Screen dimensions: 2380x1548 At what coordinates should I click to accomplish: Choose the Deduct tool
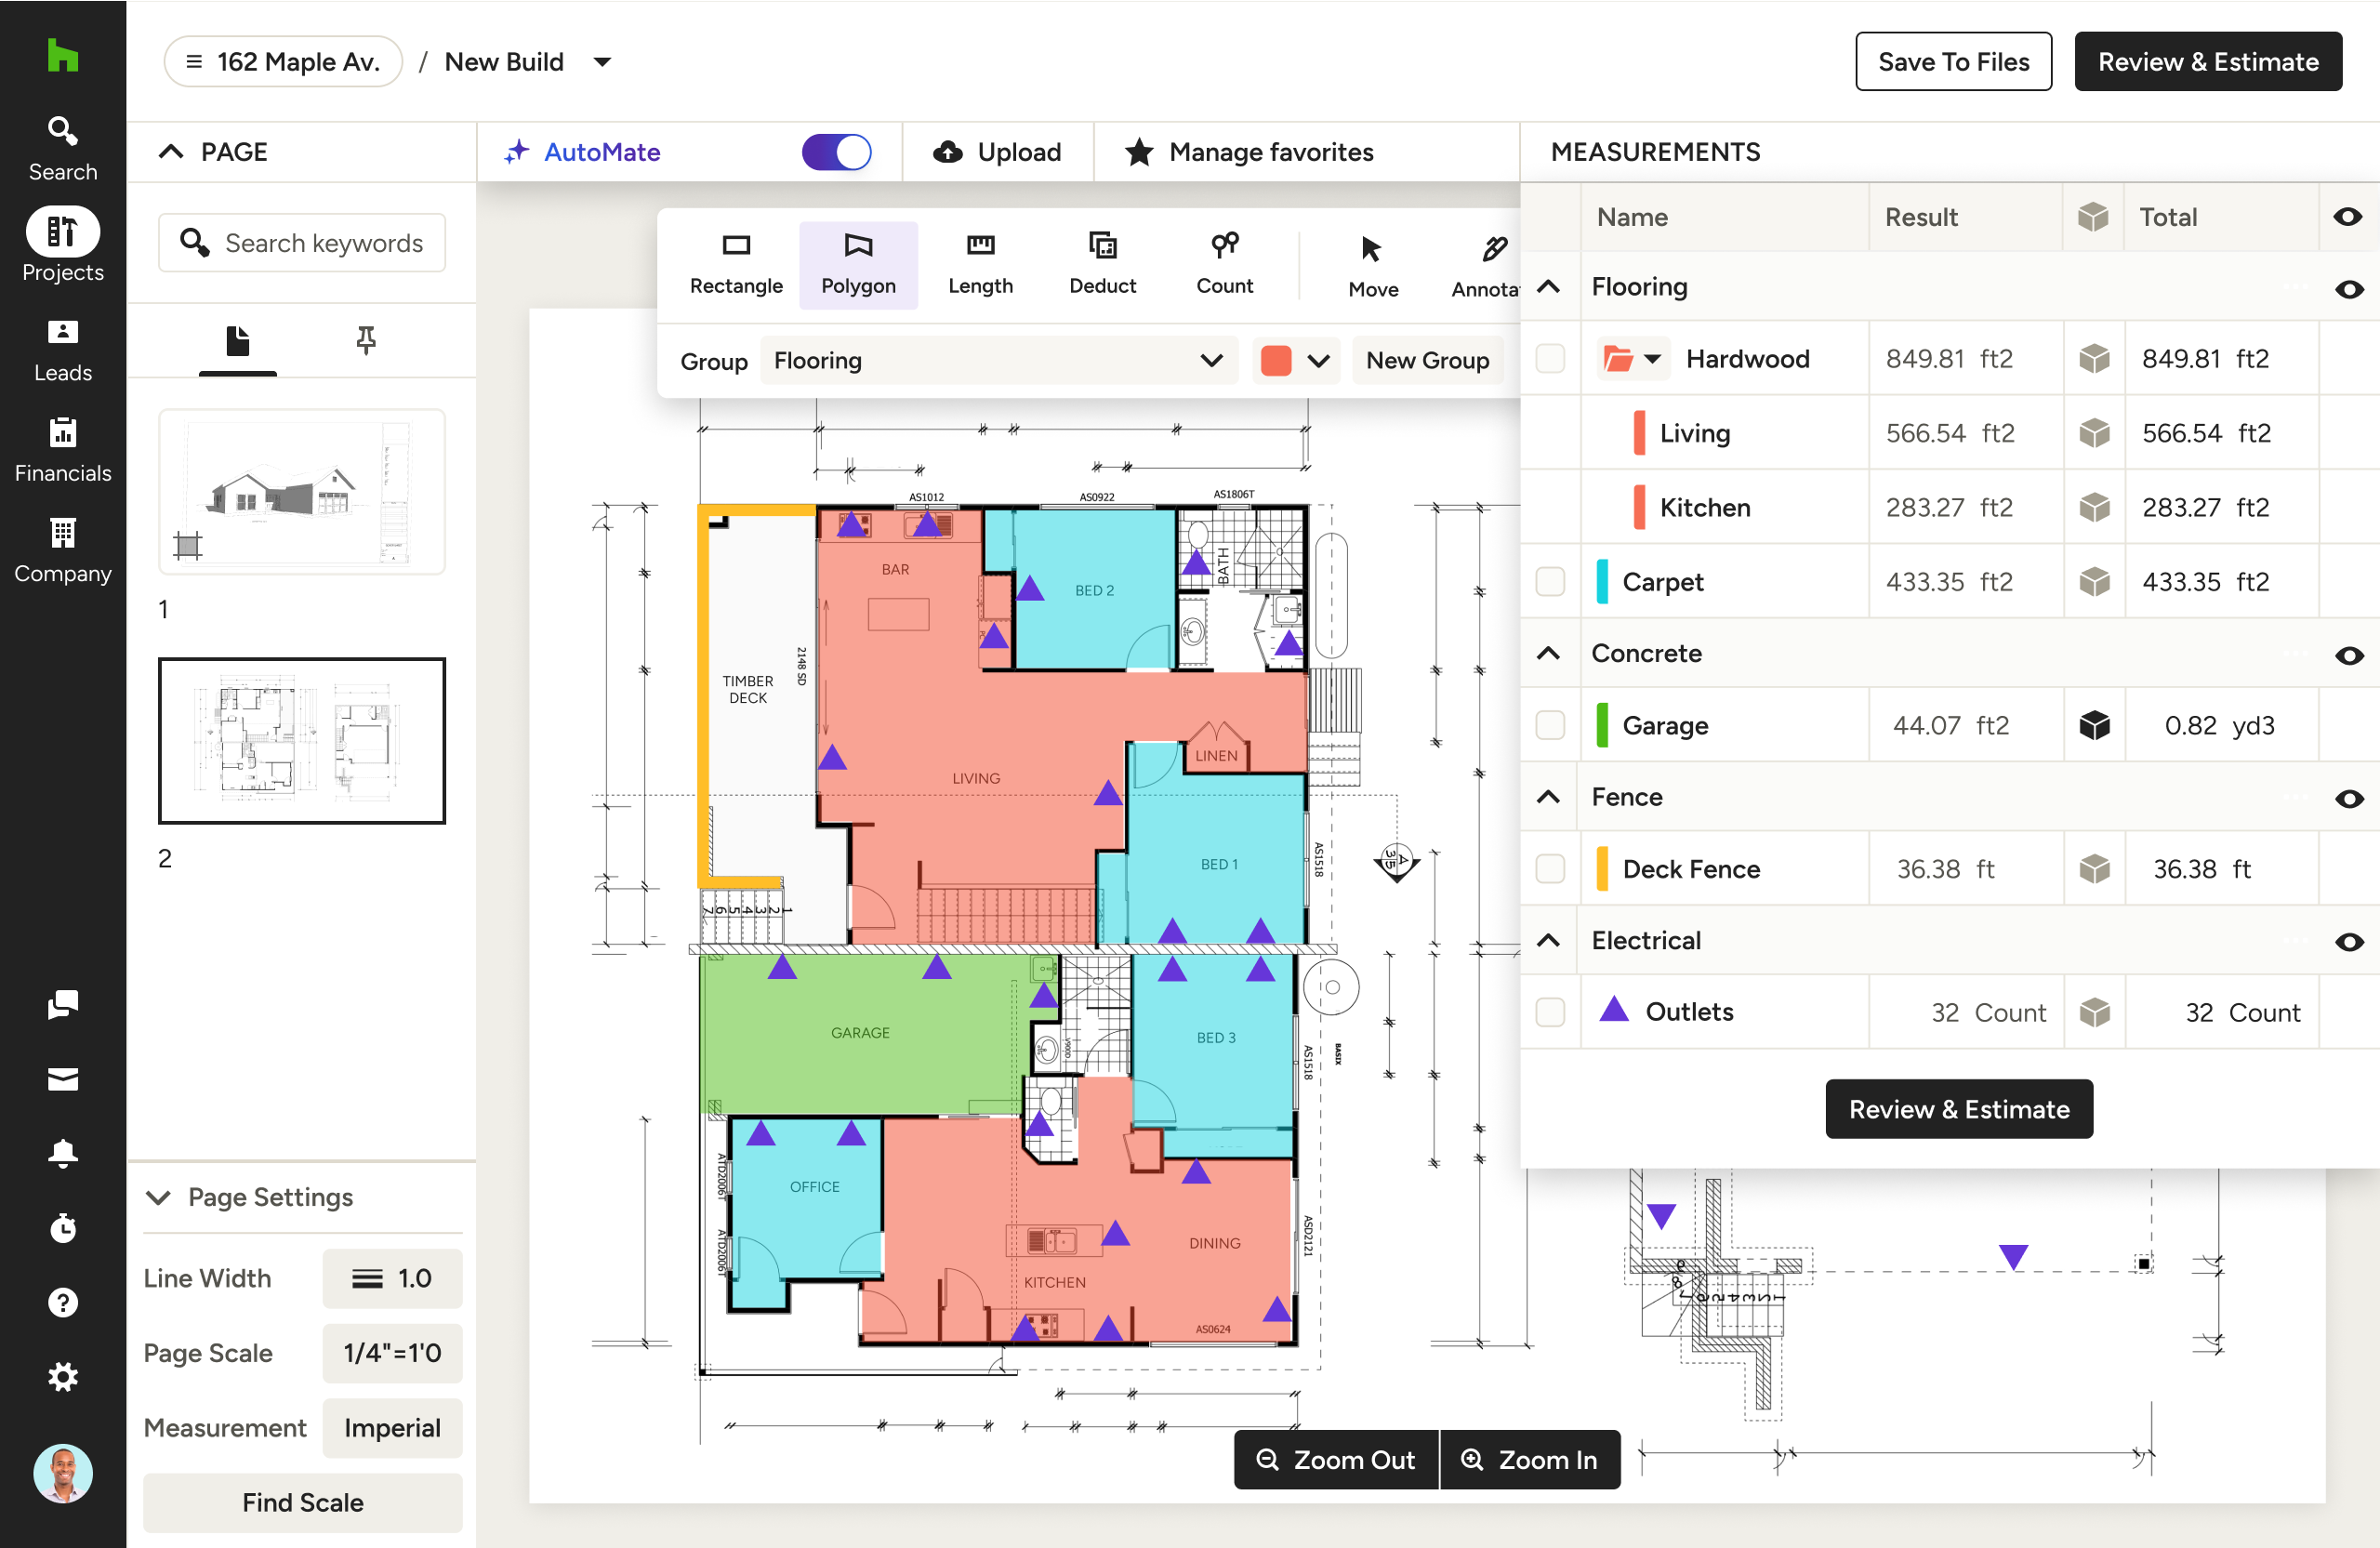[x=1102, y=264]
